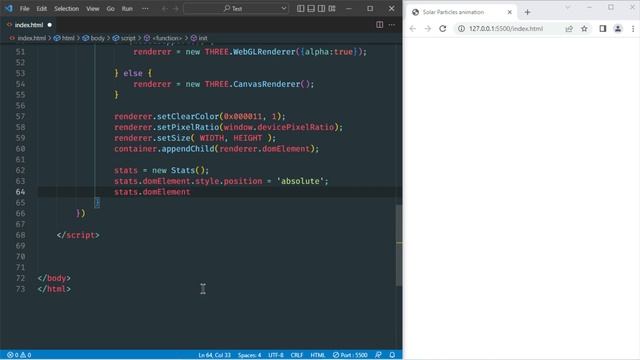
Task: Open the Go menu
Action: coord(110,9)
